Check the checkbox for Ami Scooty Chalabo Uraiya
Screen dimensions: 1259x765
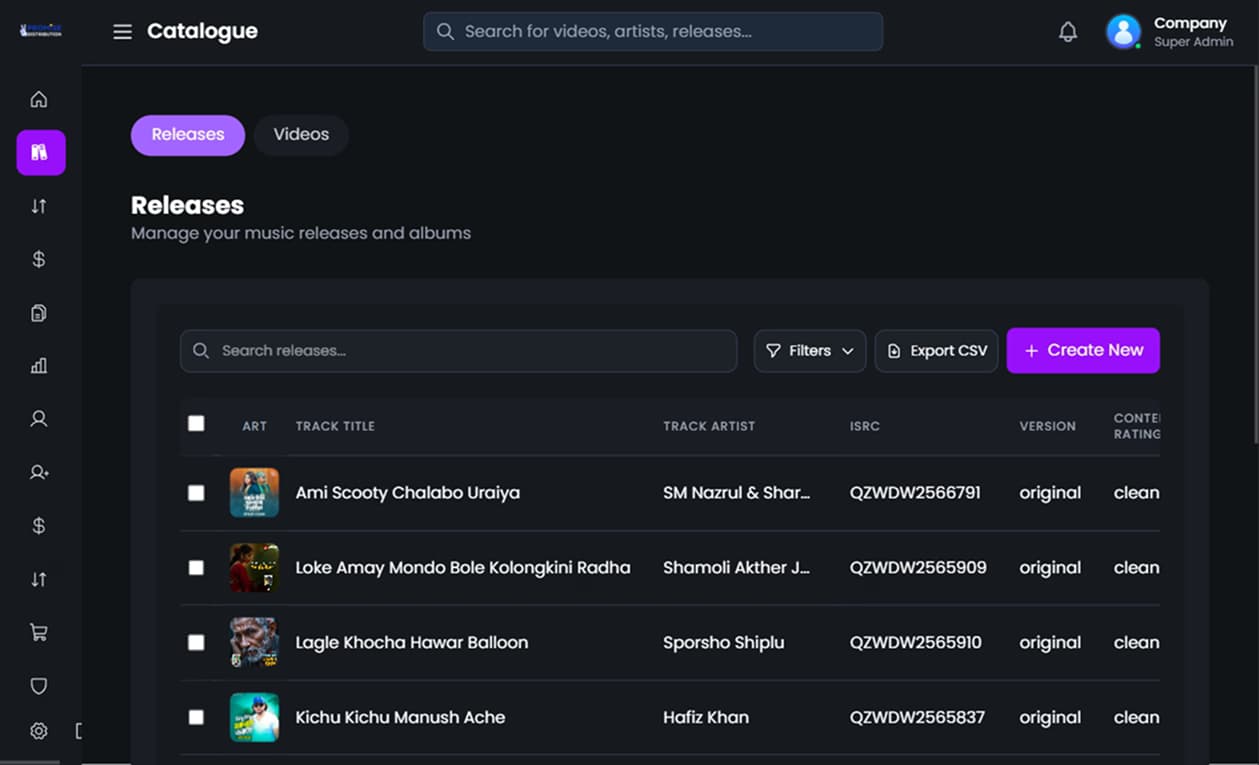[196, 492]
